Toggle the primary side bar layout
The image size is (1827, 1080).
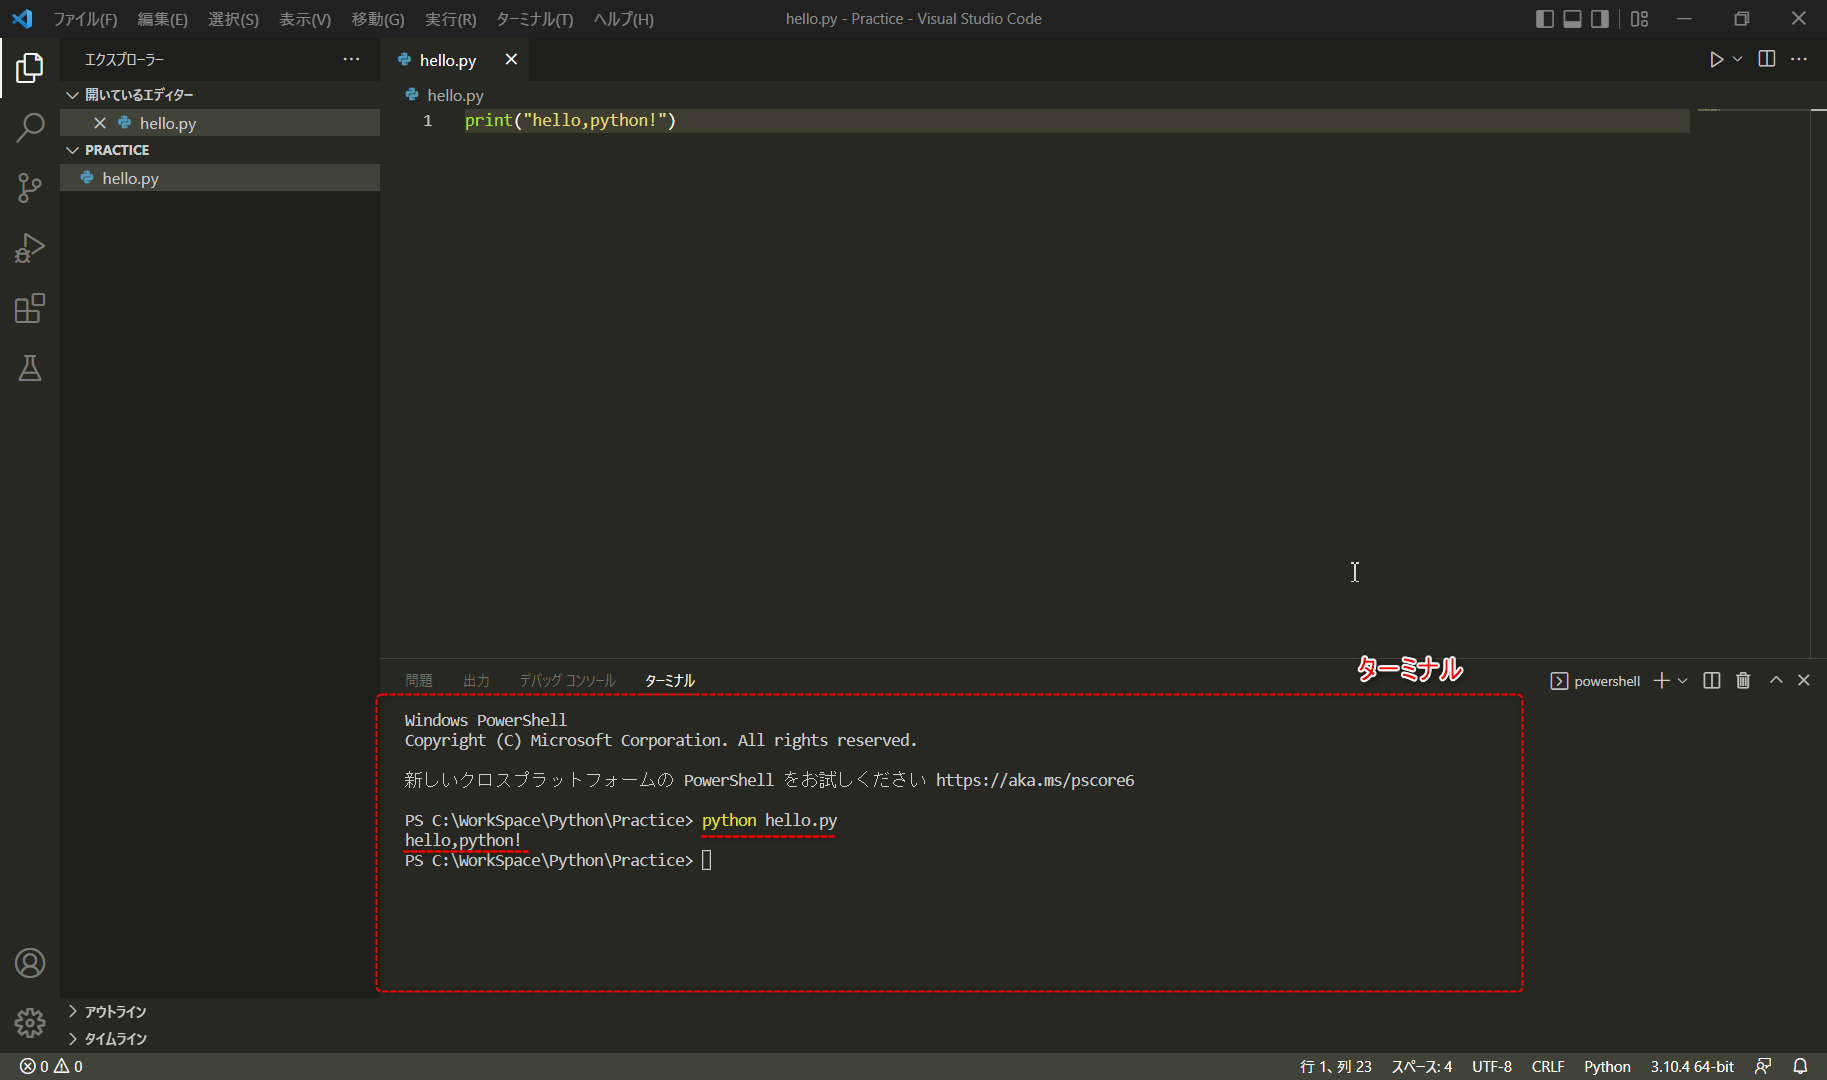pos(1545,19)
